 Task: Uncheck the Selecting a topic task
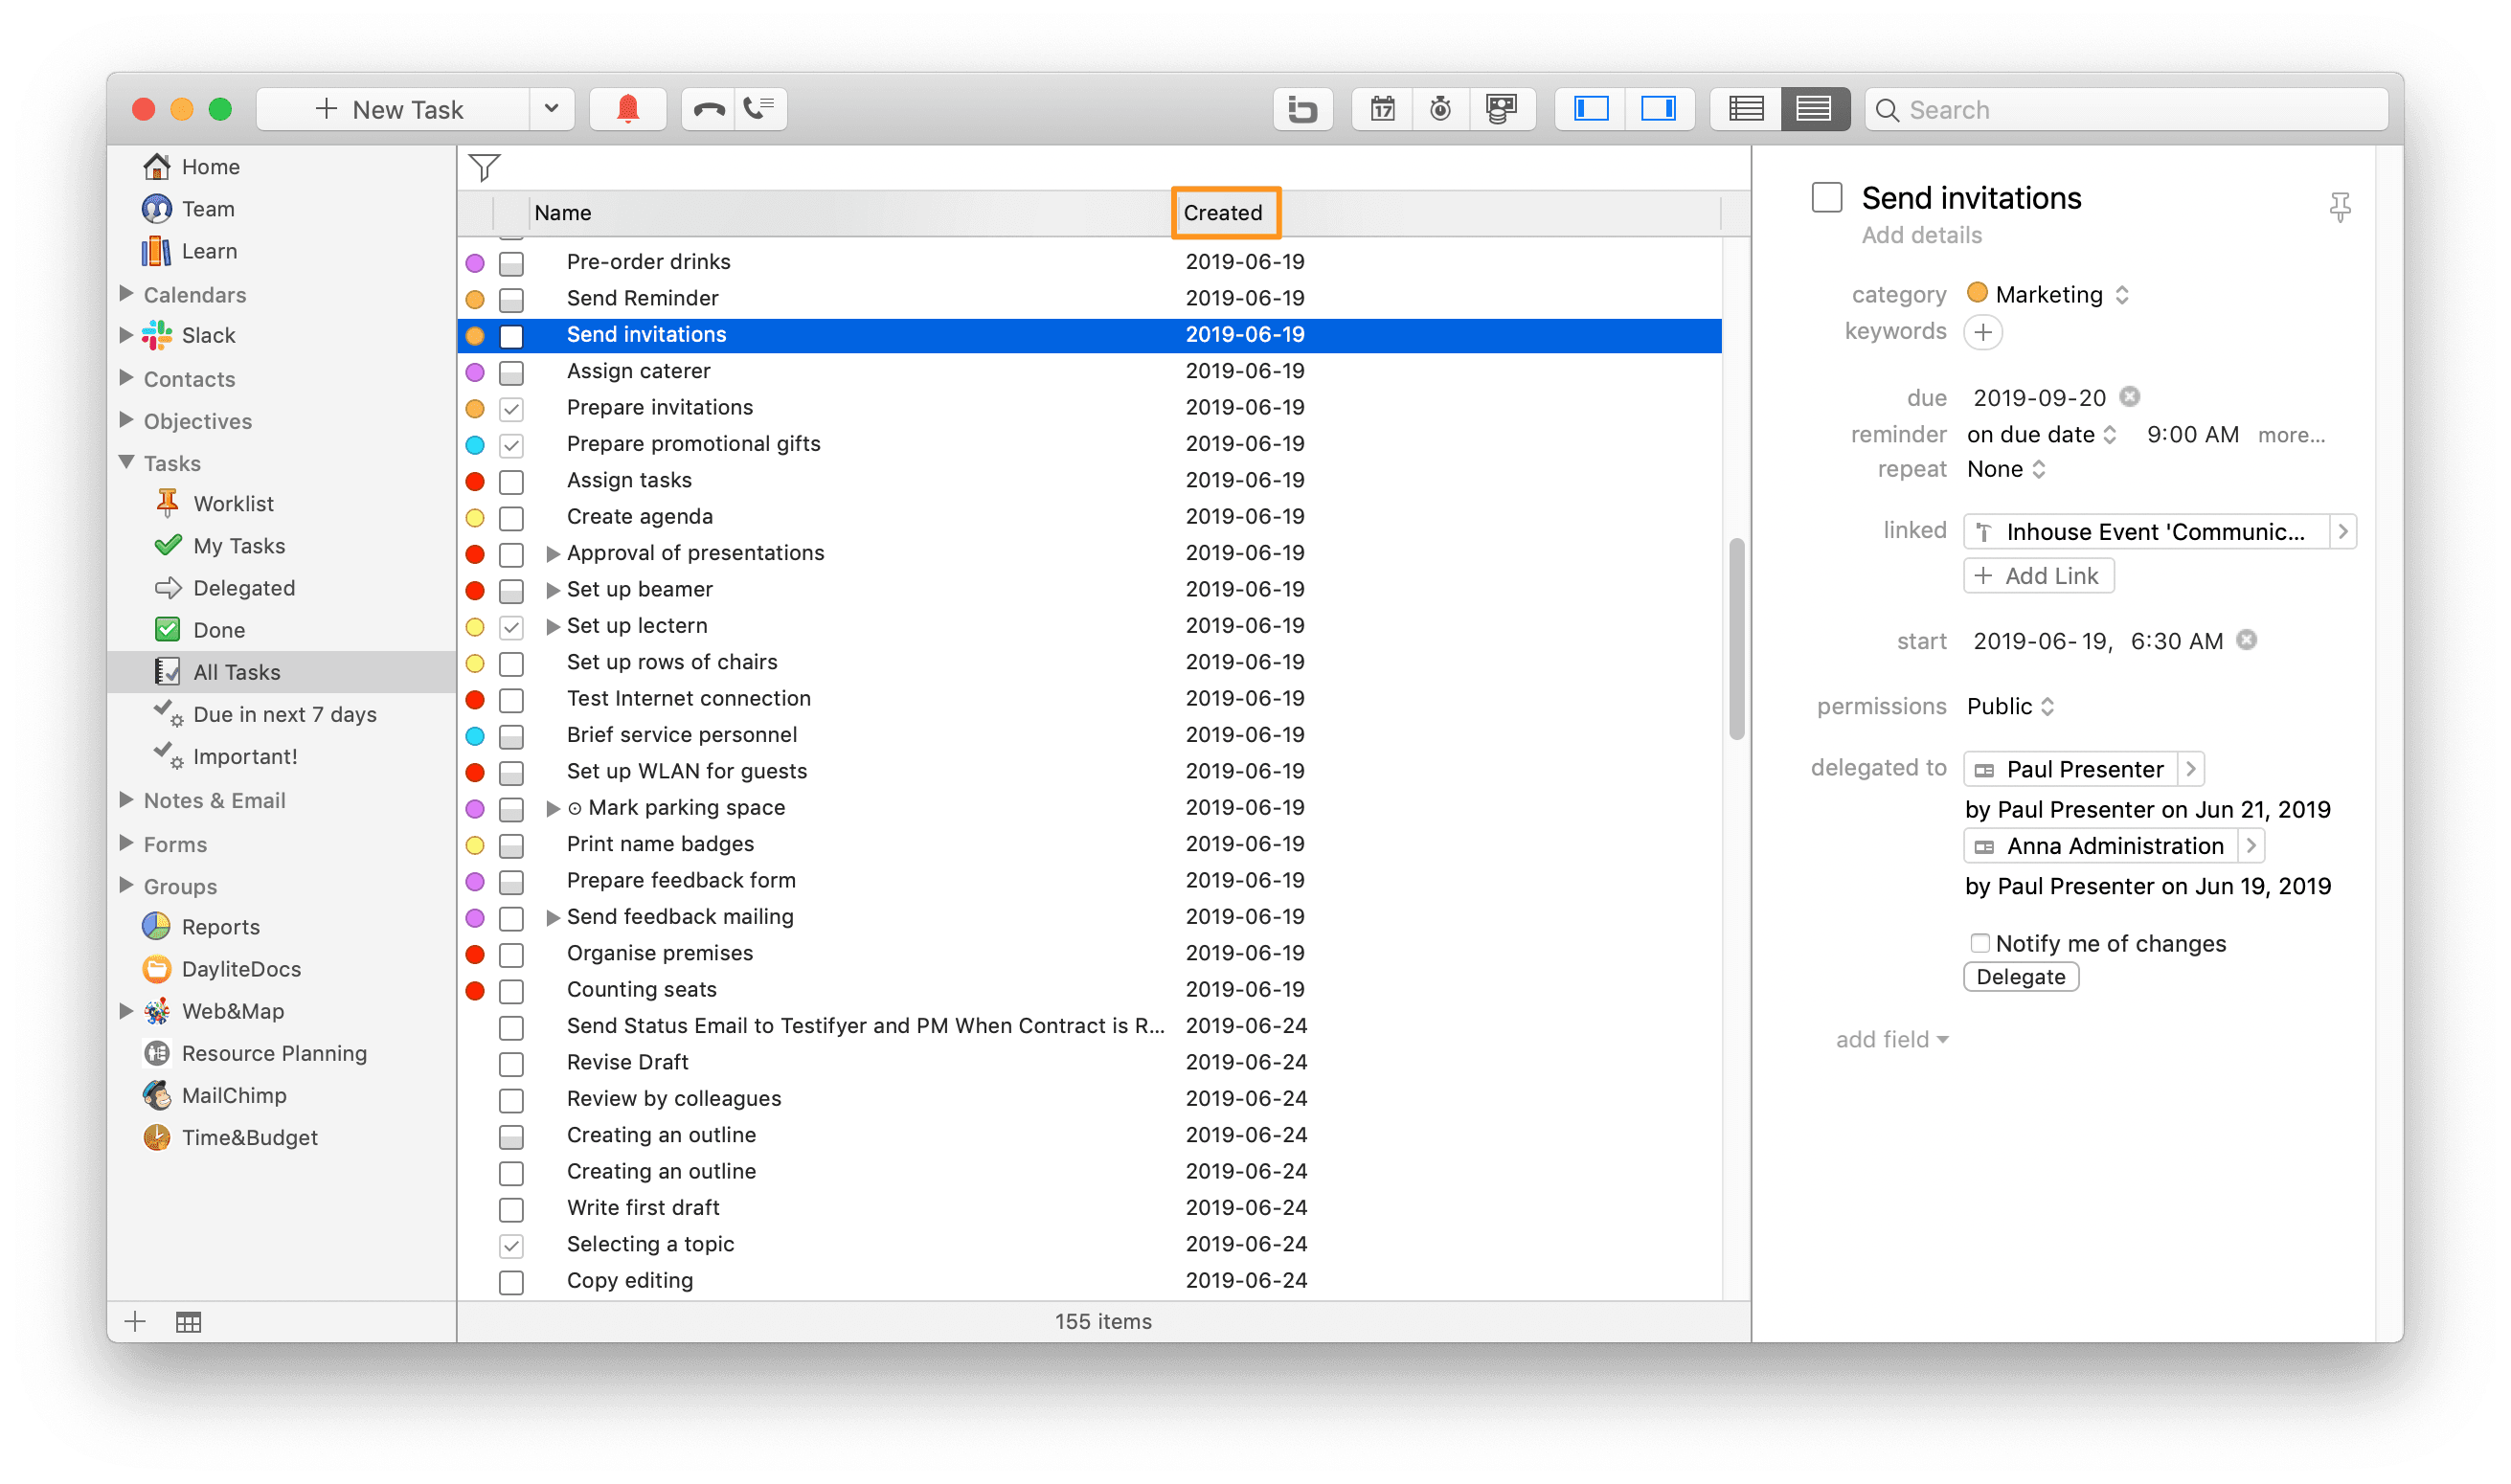pos(511,1245)
